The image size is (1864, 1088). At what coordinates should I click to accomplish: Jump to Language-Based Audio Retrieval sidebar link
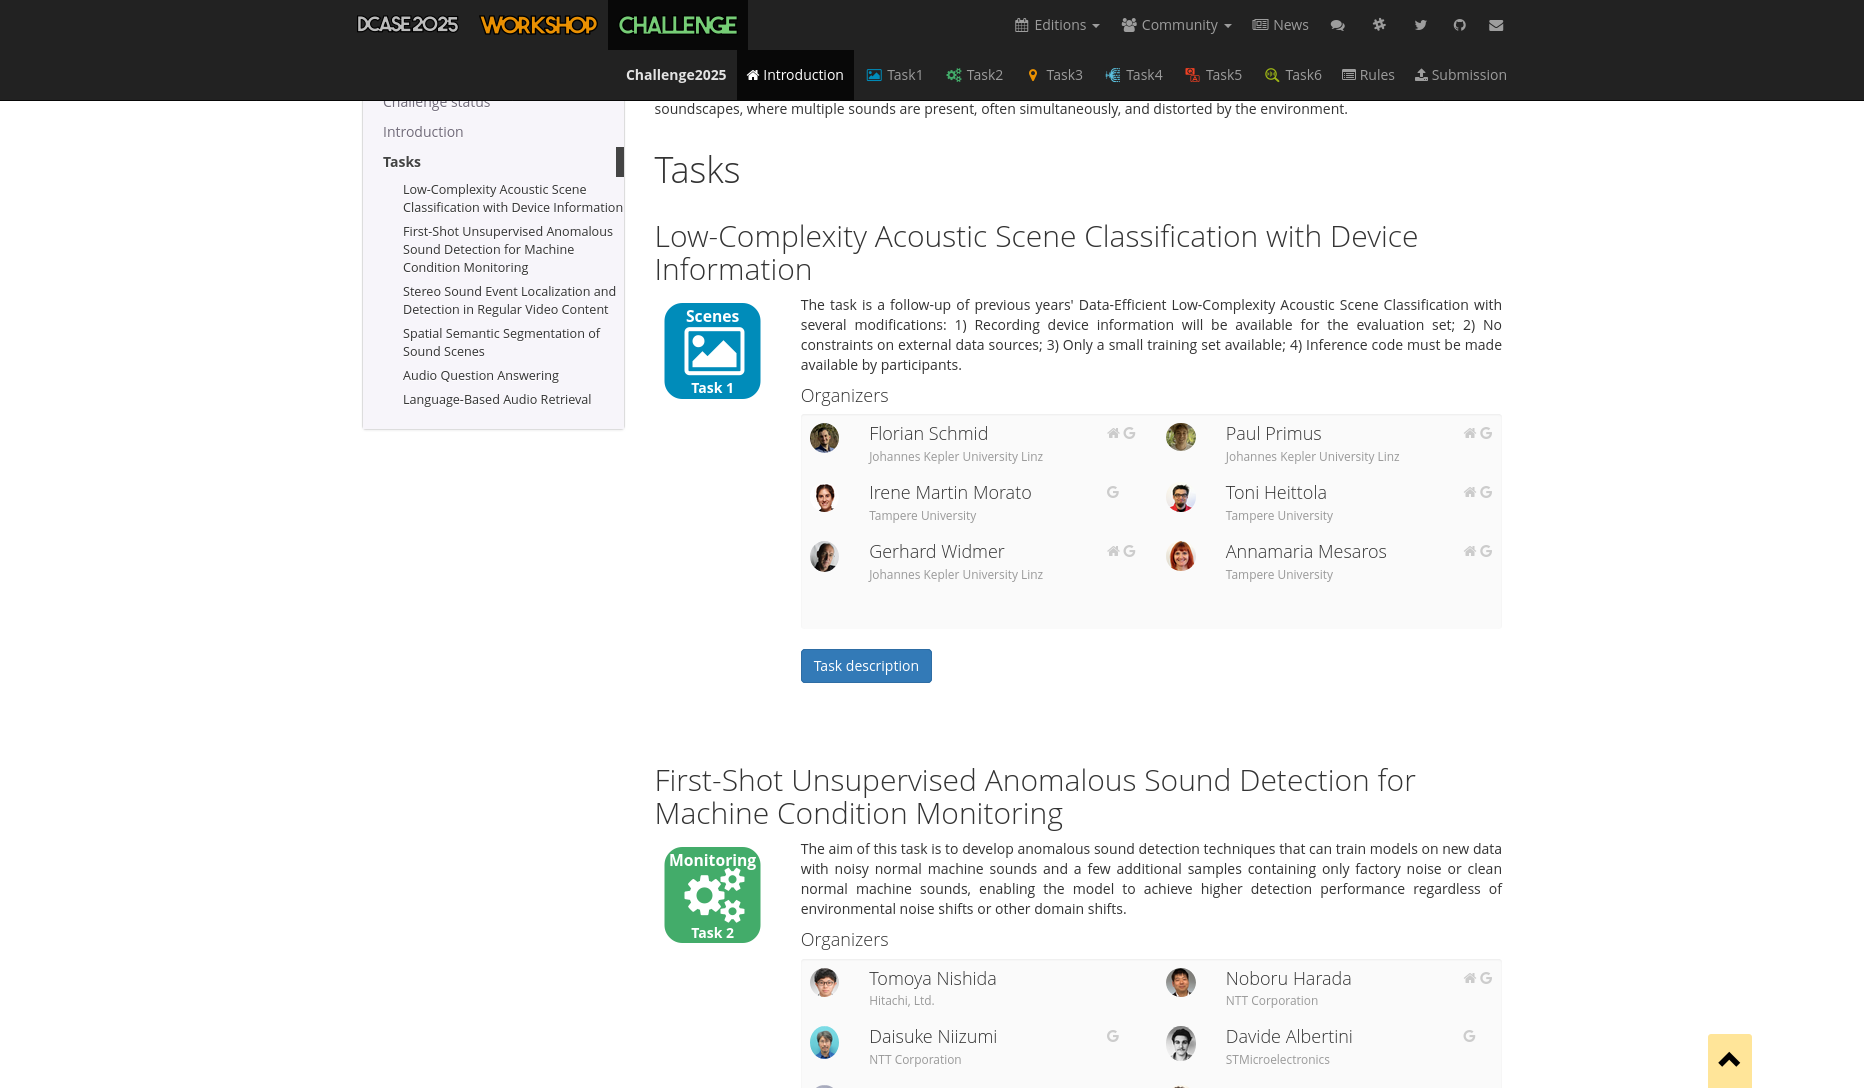[497, 399]
